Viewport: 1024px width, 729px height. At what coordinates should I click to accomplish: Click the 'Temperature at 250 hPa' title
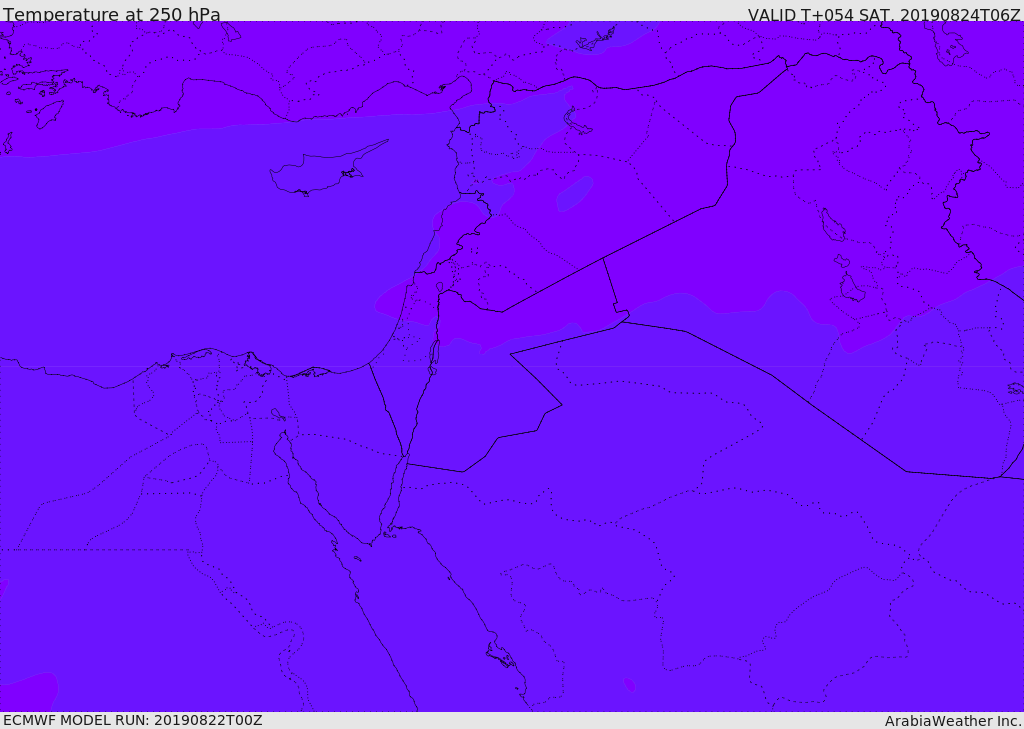pos(112,14)
